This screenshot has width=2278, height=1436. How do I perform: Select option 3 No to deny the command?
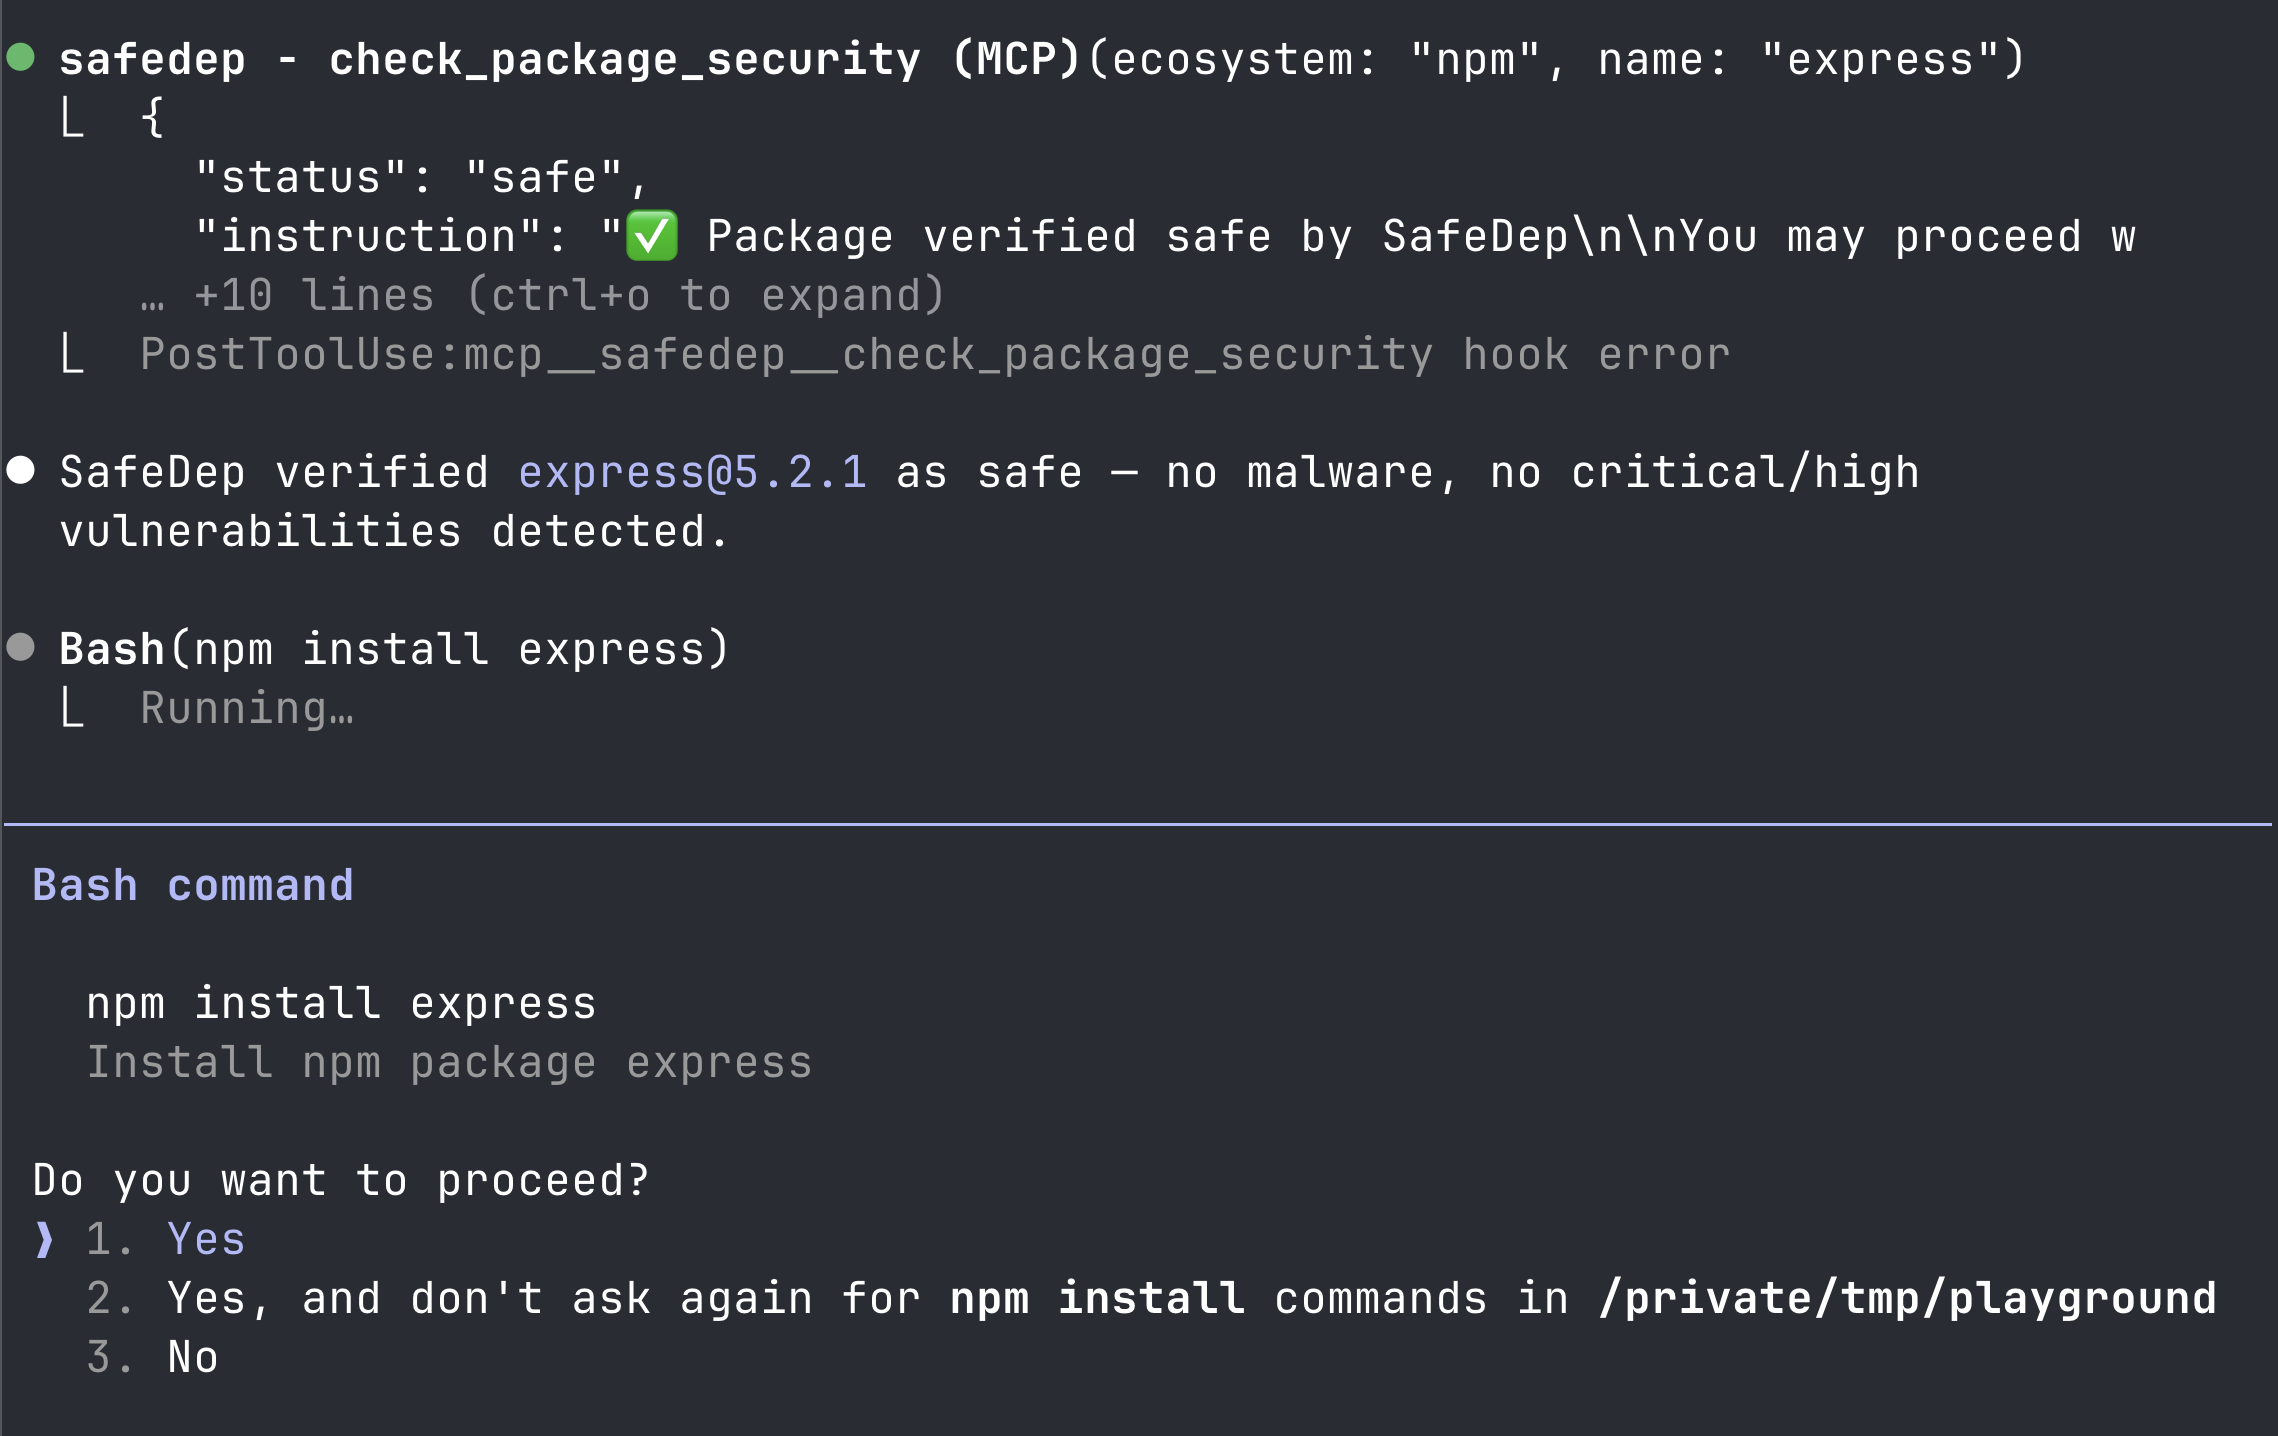tap(191, 1356)
